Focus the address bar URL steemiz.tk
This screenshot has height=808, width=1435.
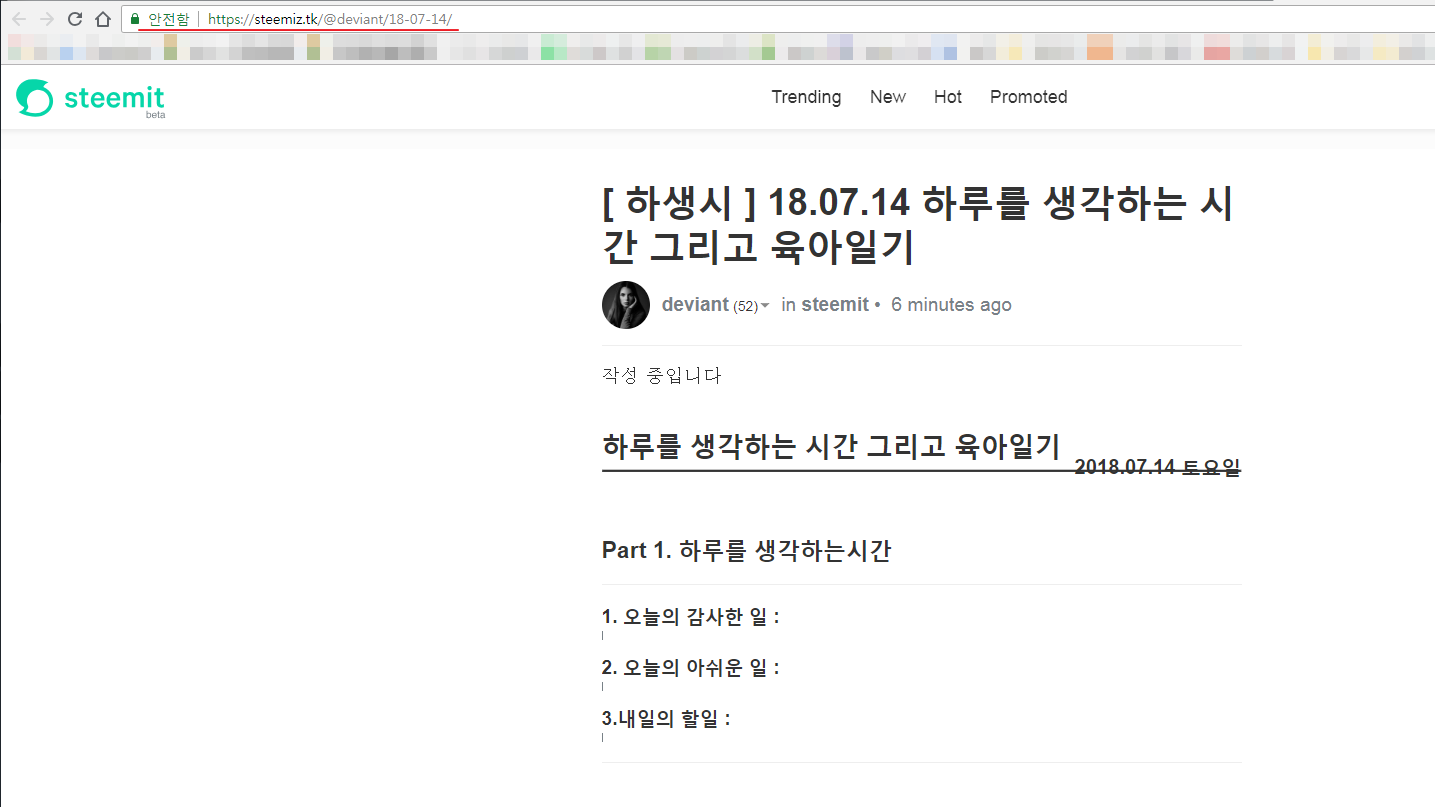click(x=330, y=19)
